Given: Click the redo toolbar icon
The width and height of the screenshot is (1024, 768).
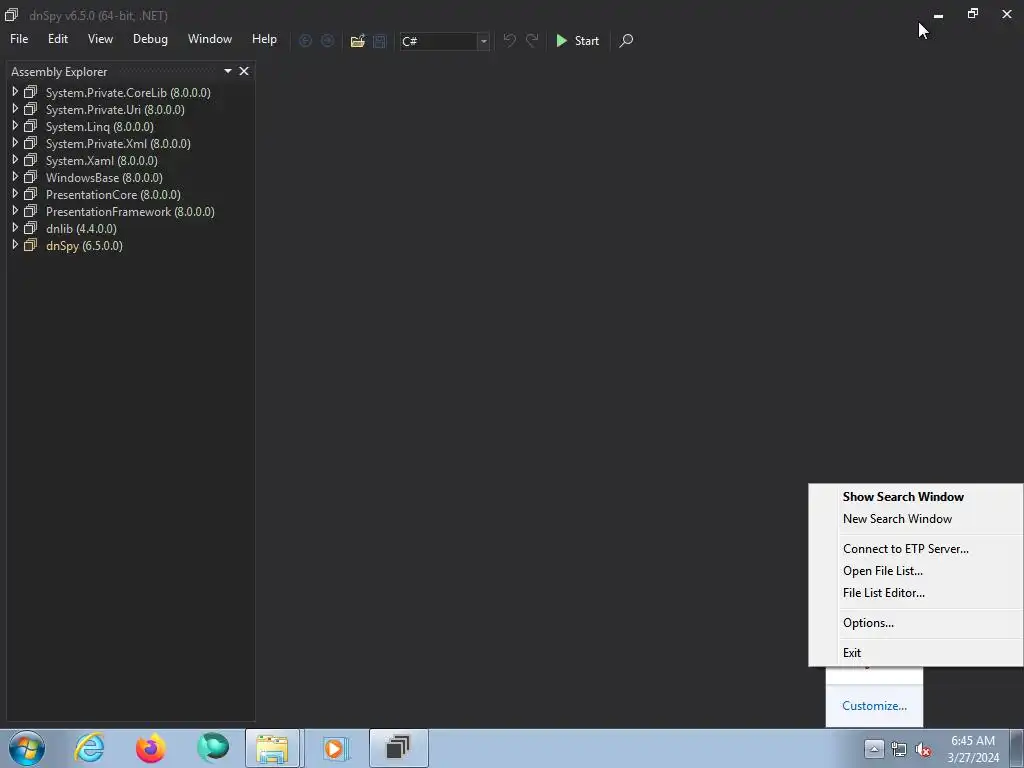Looking at the screenshot, I should pyautogui.click(x=532, y=40).
